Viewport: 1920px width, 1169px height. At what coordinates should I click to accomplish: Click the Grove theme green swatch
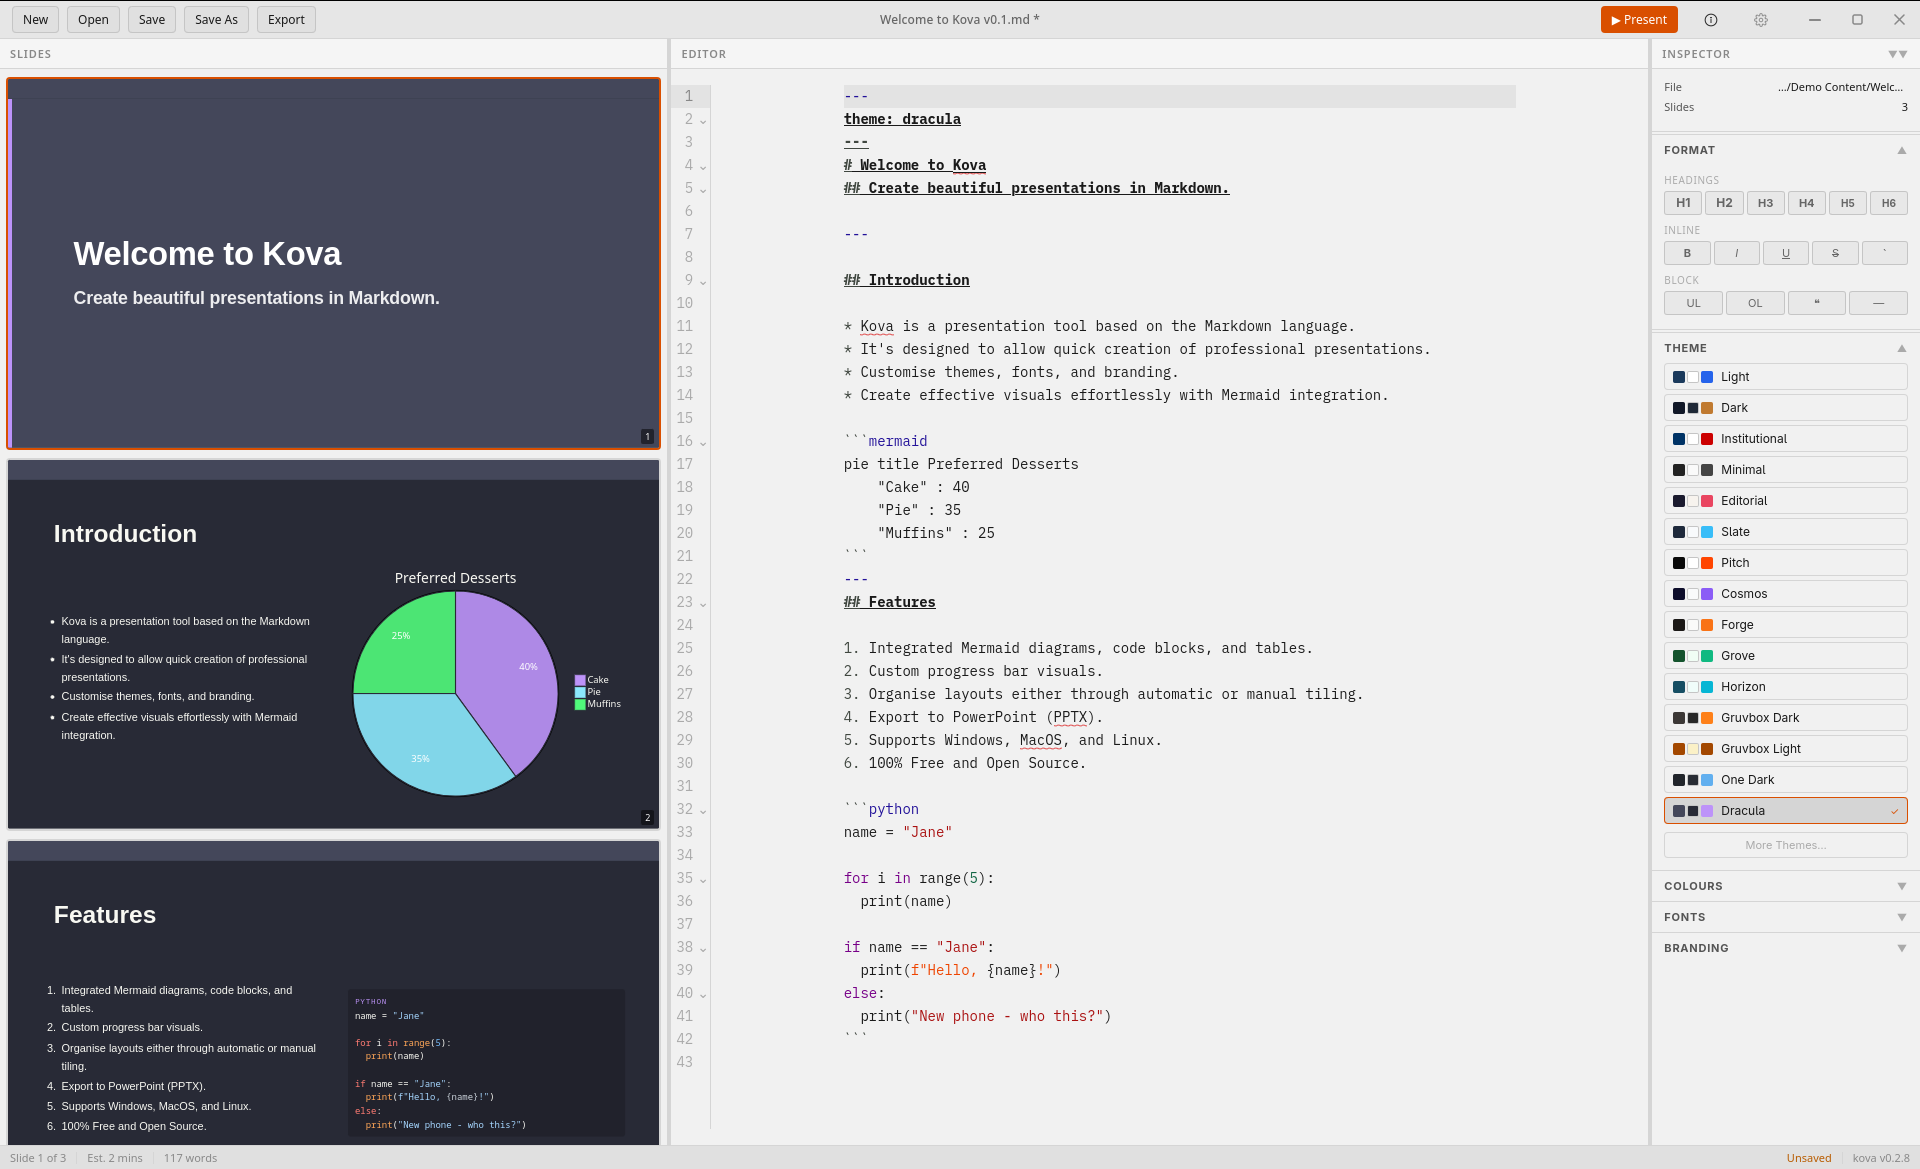point(1707,656)
